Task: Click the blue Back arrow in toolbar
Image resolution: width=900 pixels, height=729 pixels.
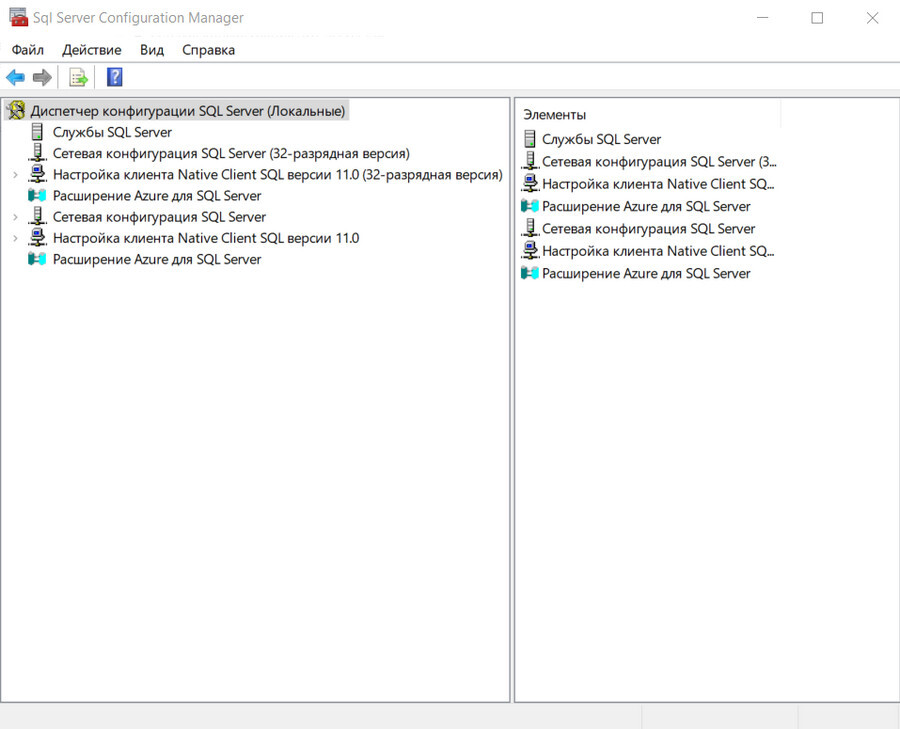Action: [x=15, y=77]
